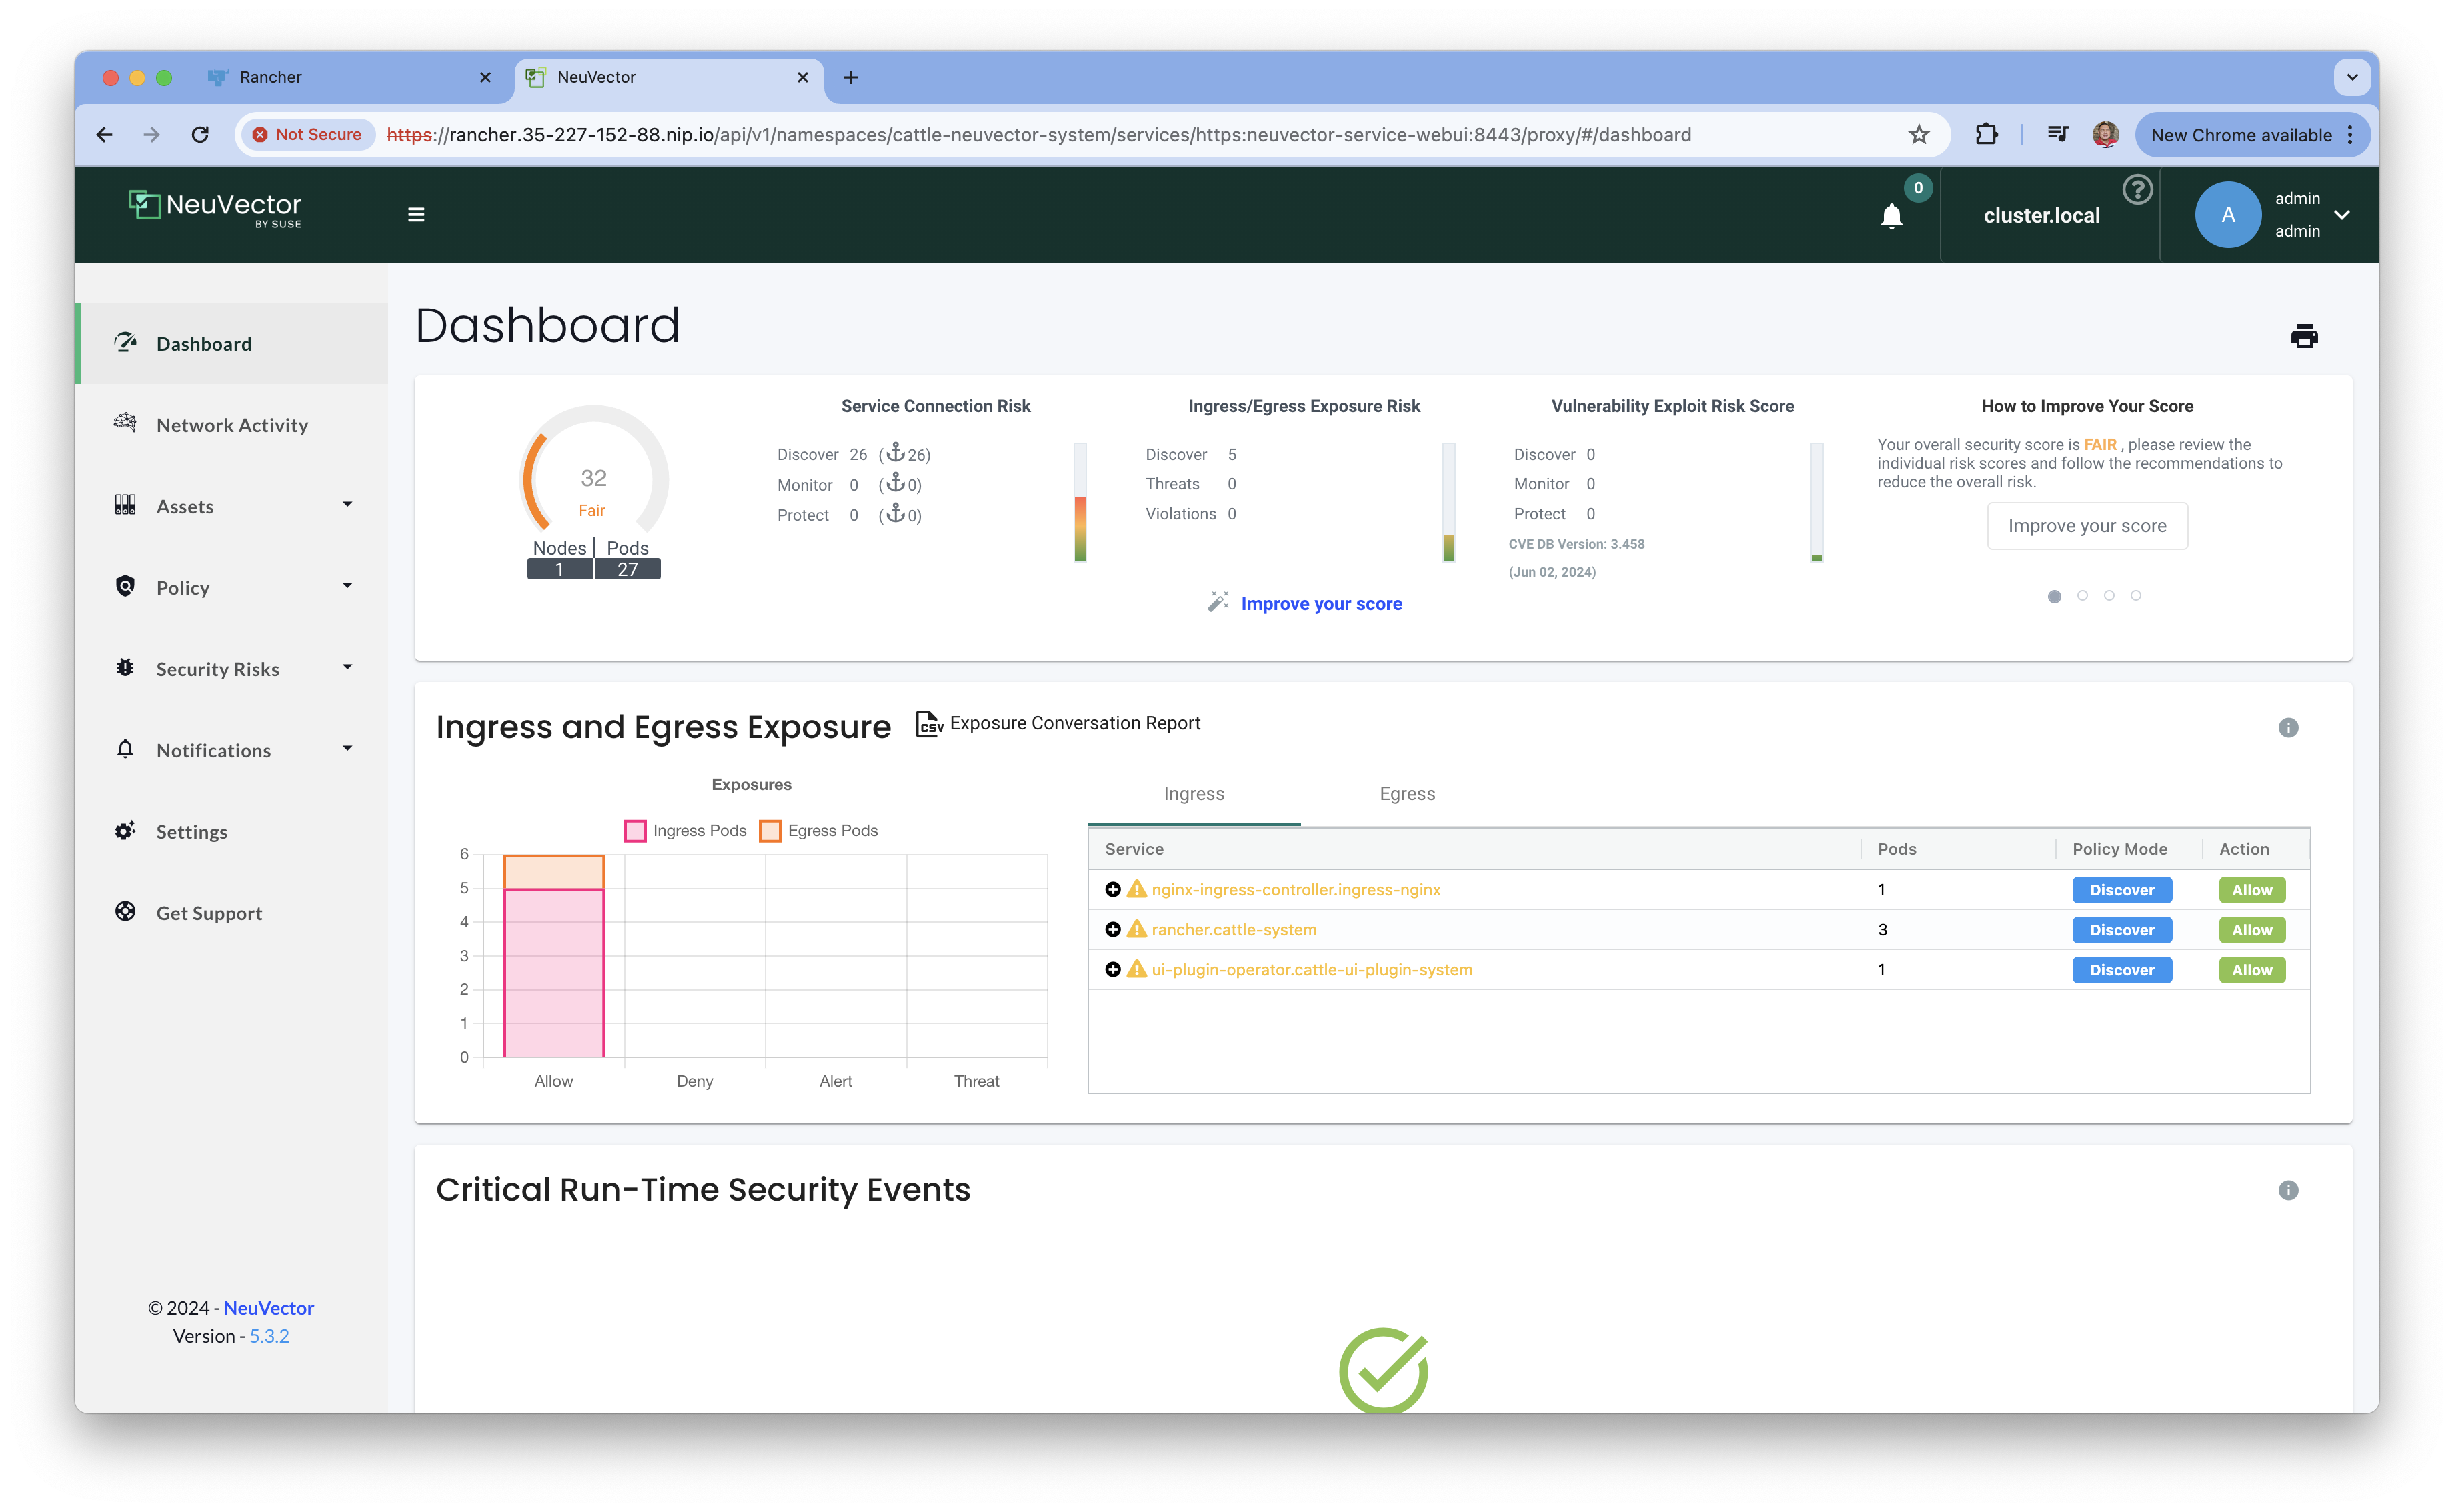Toggle the Egress Pods legend item
Image resolution: width=2454 pixels, height=1512 pixels.
coord(819,831)
